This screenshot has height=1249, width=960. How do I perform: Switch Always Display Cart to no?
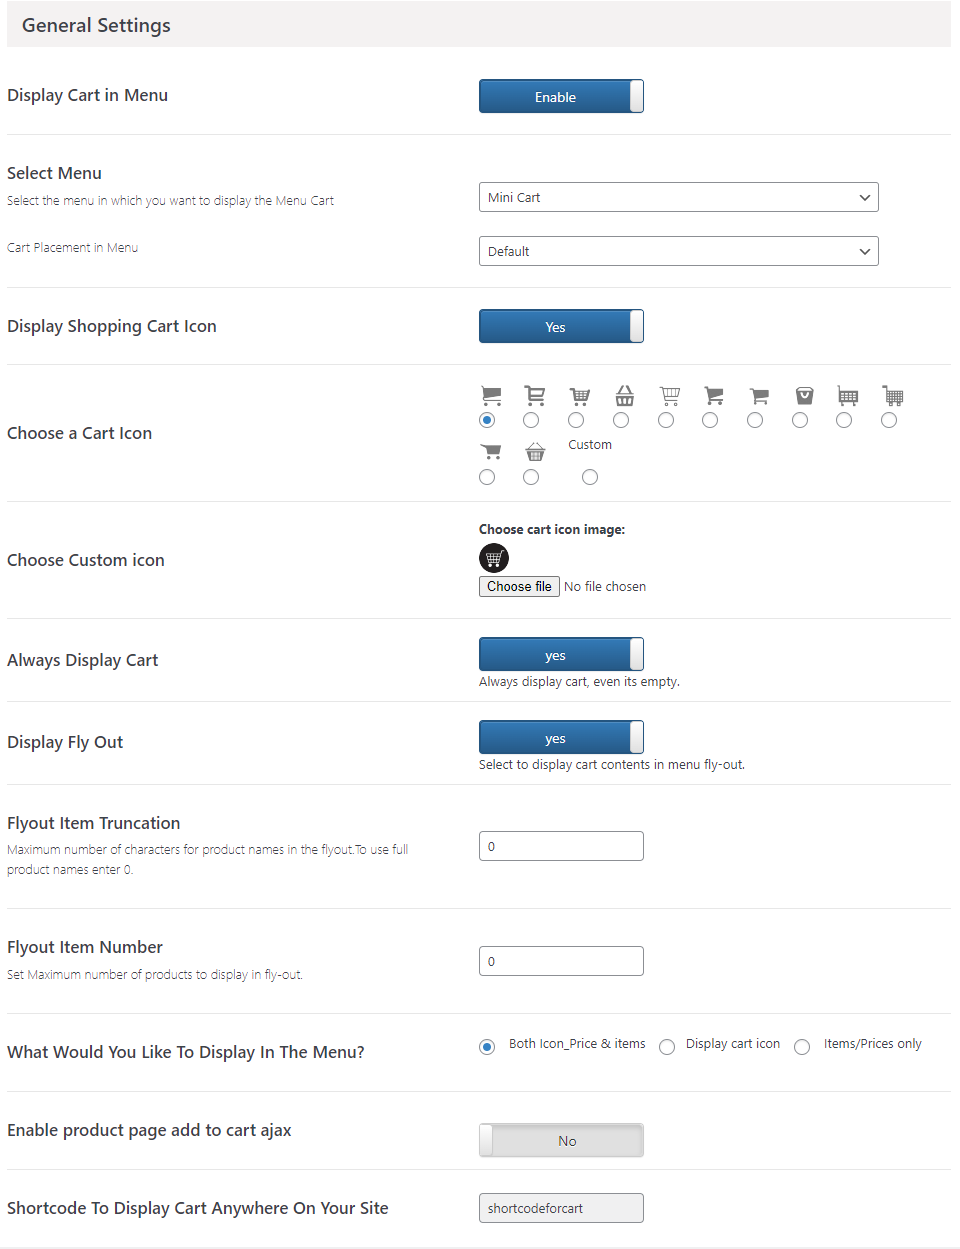point(561,654)
